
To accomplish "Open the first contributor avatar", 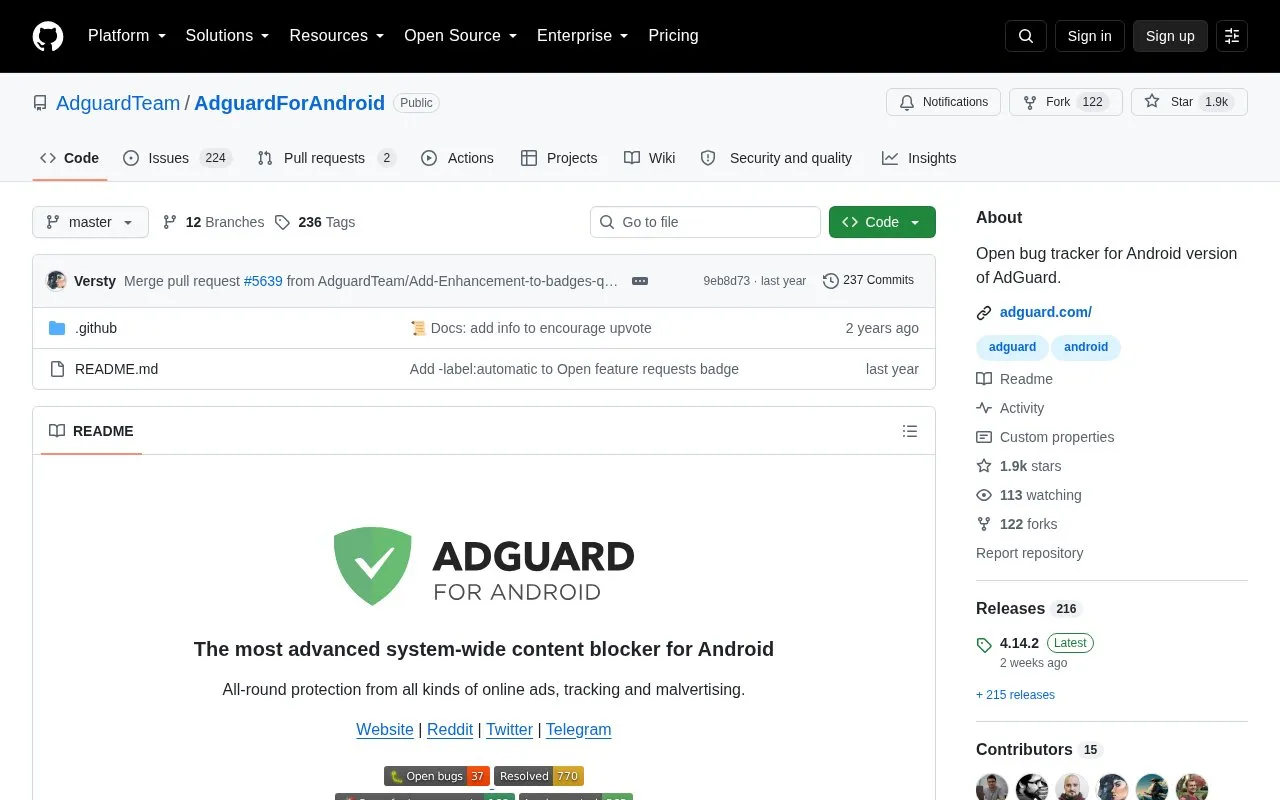I will pyautogui.click(x=992, y=788).
